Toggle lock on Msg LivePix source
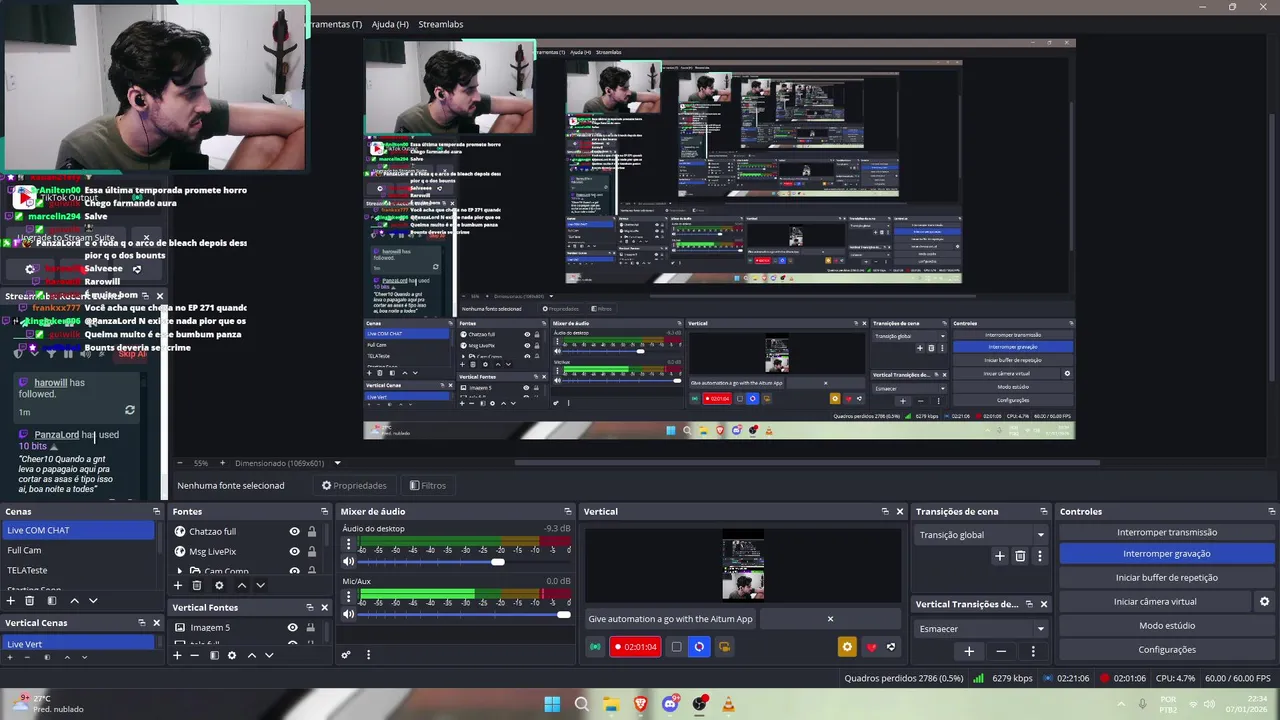The image size is (1280, 720). point(312,552)
